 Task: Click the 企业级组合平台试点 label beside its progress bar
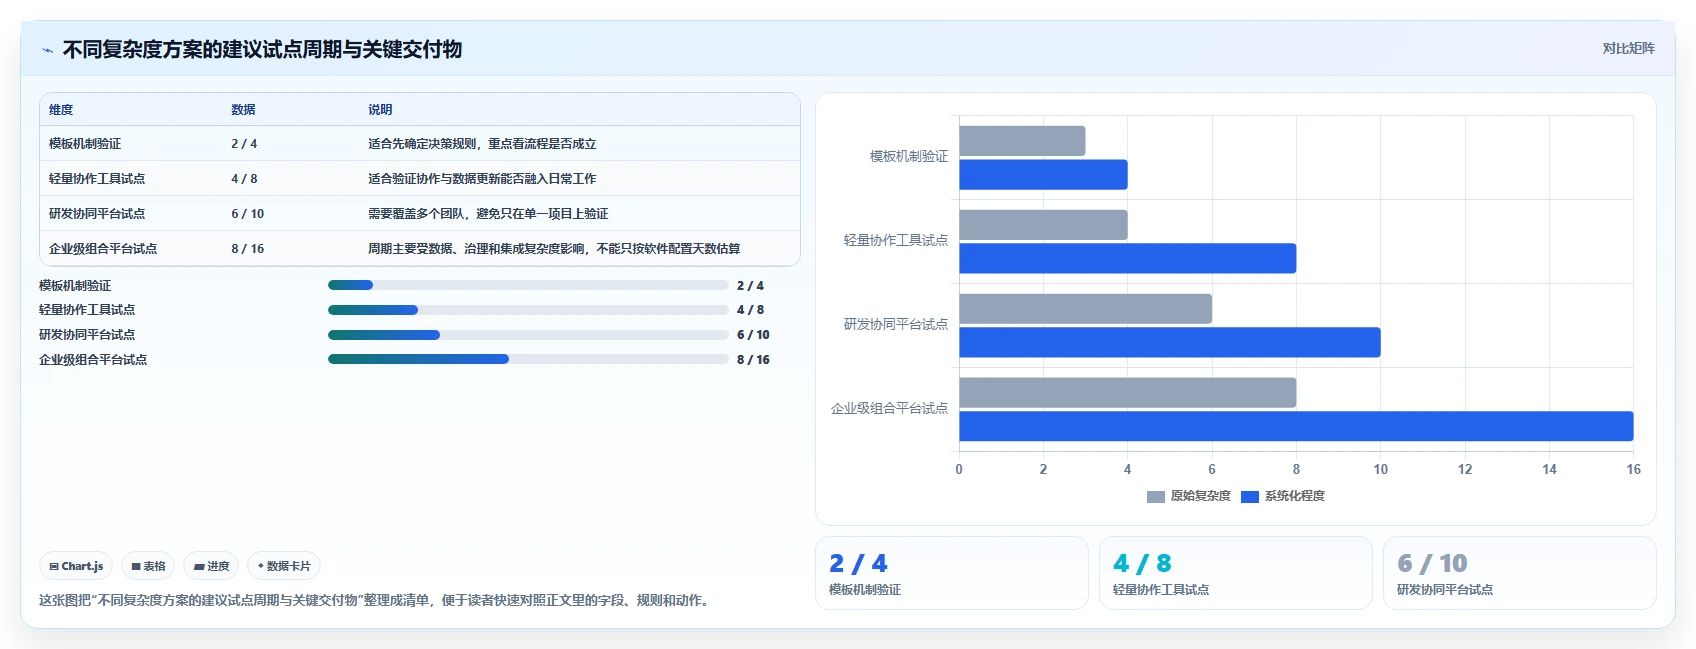click(93, 360)
